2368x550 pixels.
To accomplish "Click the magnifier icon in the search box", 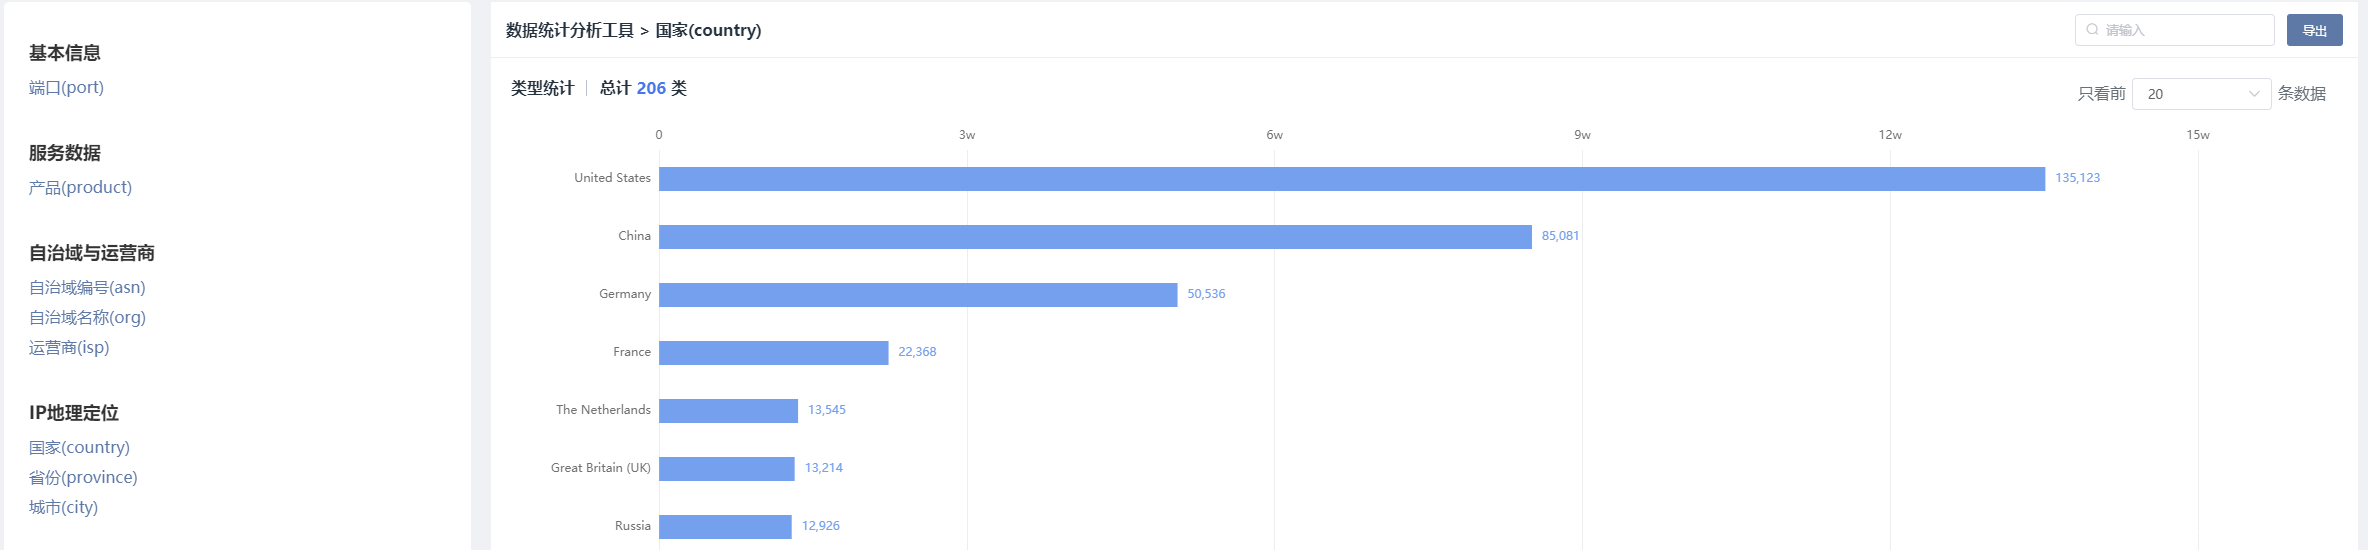I will (x=2092, y=30).
